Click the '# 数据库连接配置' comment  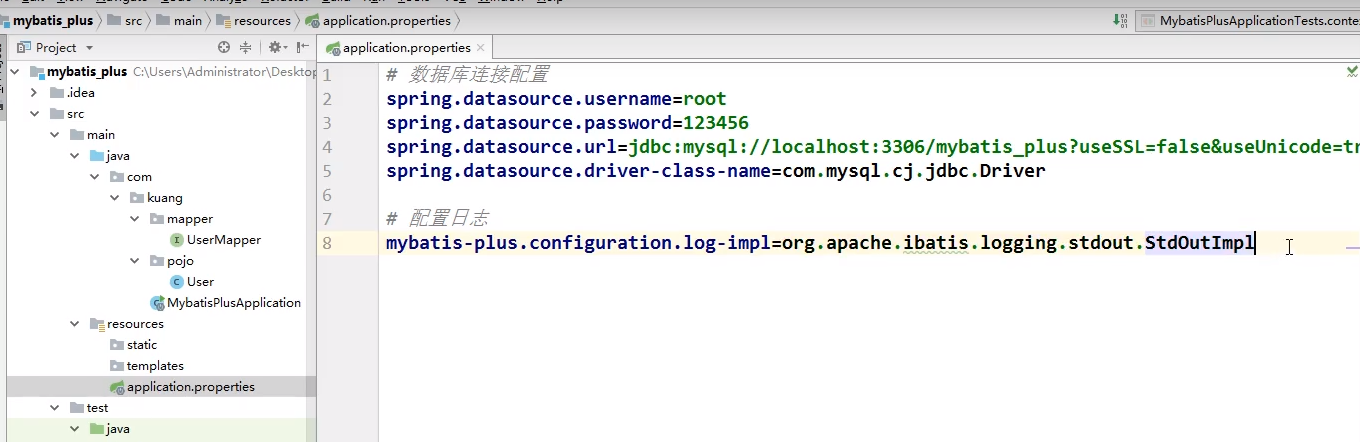pos(467,75)
